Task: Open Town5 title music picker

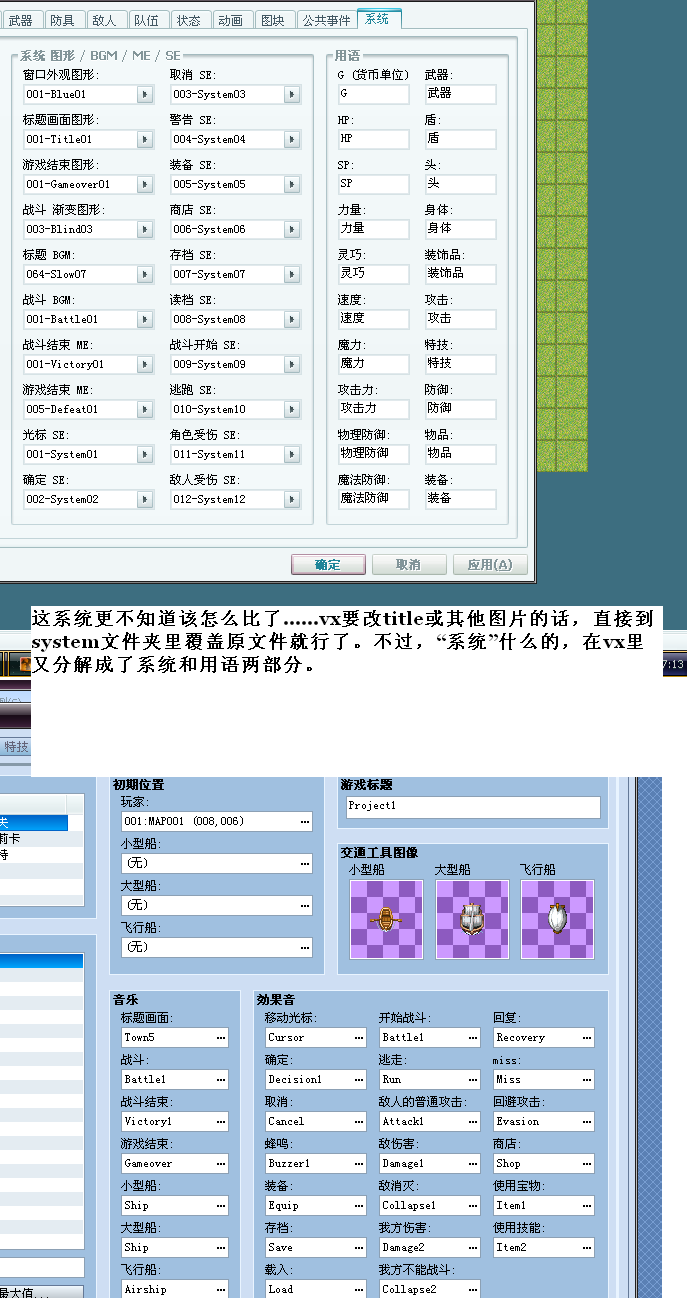Action: point(221,1038)
